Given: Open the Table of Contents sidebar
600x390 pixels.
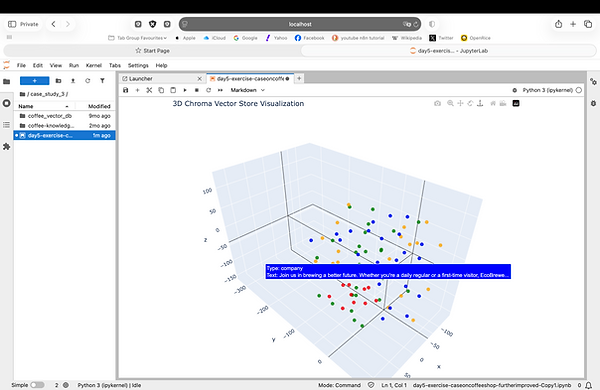Looking at the screenshot, I should pyautogui.click(x=7, y=125).
